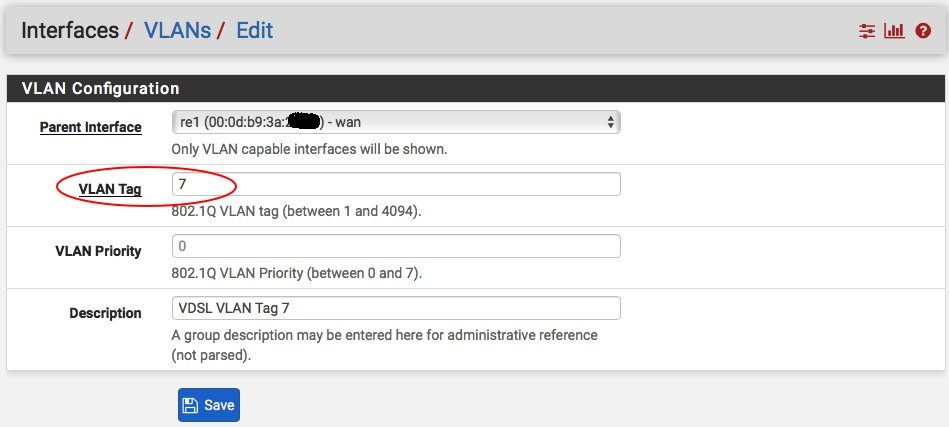Click the Parent Interface label
The height and width of the screenshot is (427, 949).
tap(91, 128)
